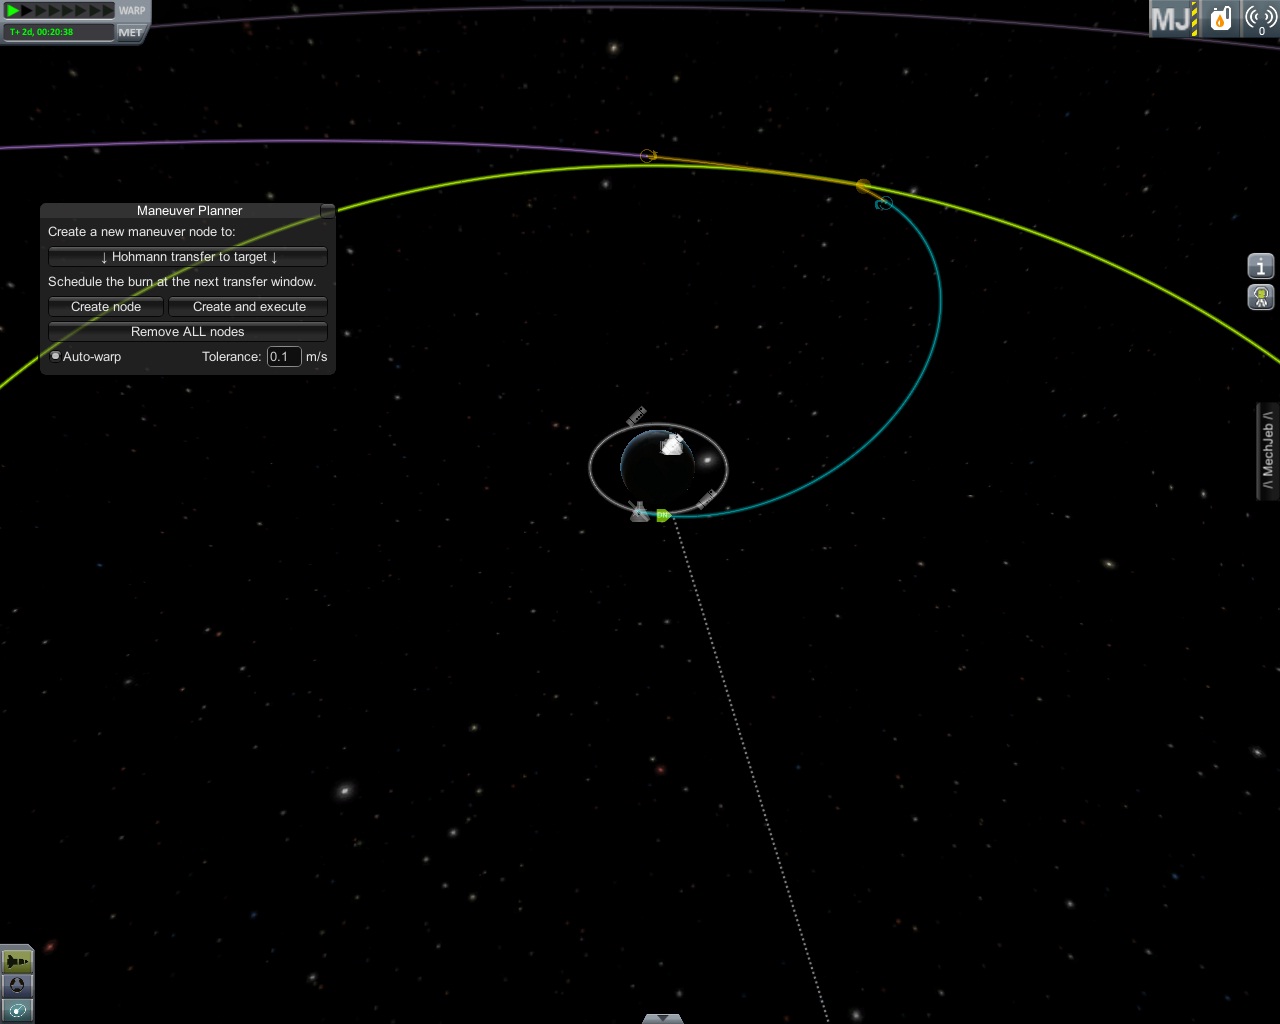1280x1024 pixels.
Task: Click the Tolerance value input field
Action: [x=284, y=356]
